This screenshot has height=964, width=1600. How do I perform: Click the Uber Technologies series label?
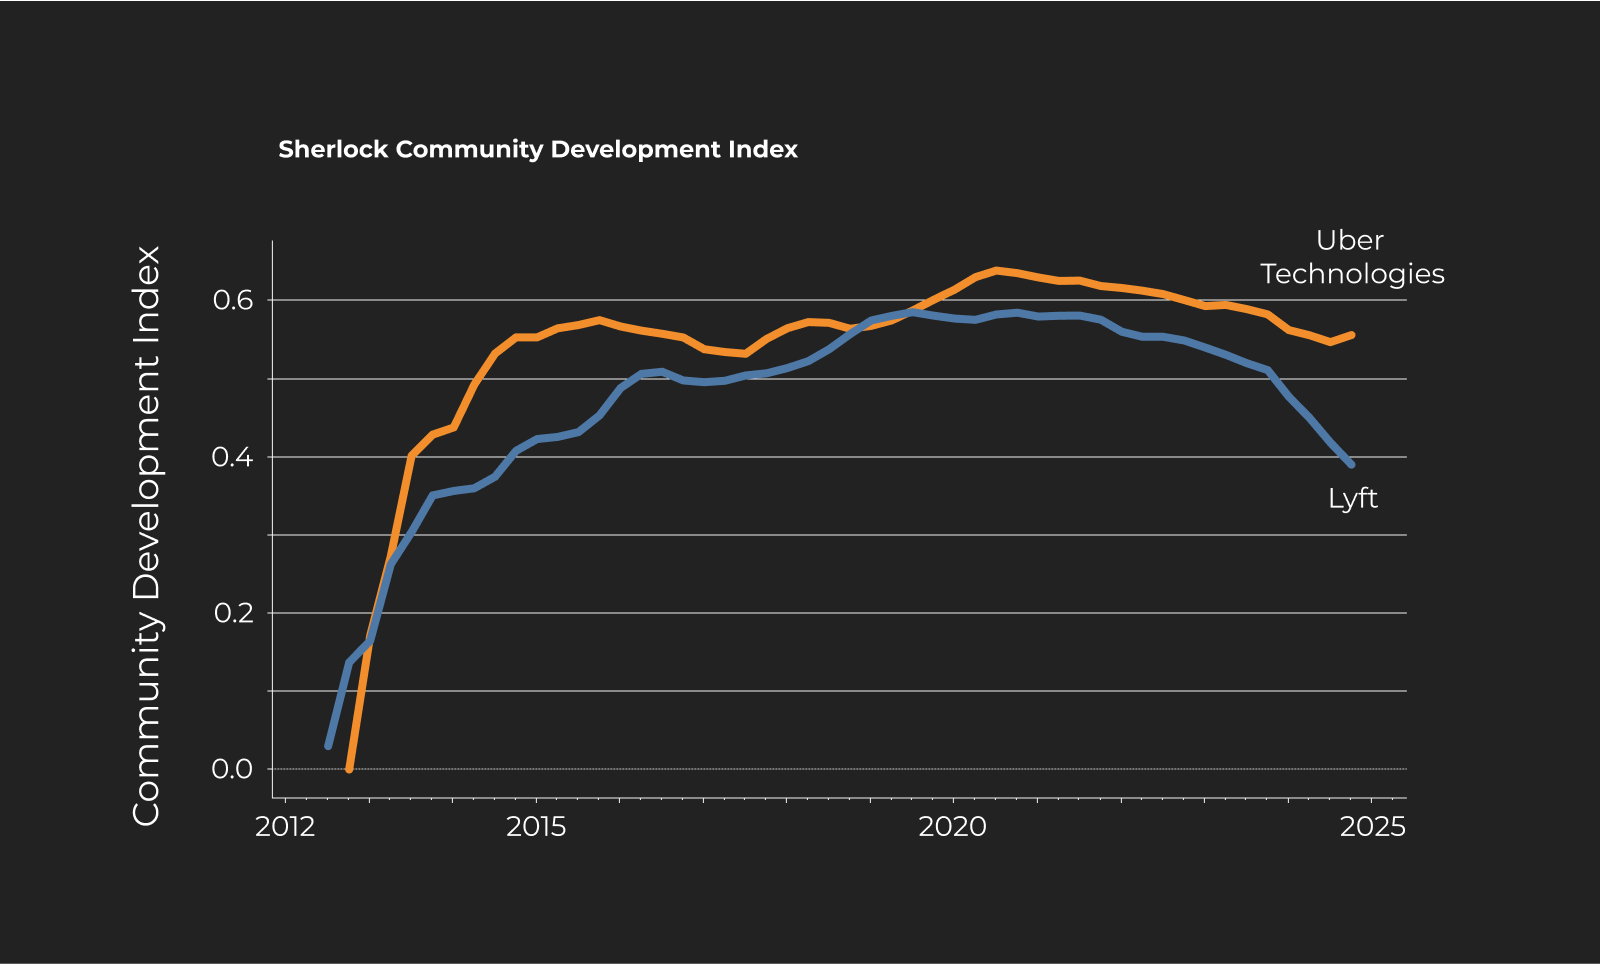pos(1351,257)
